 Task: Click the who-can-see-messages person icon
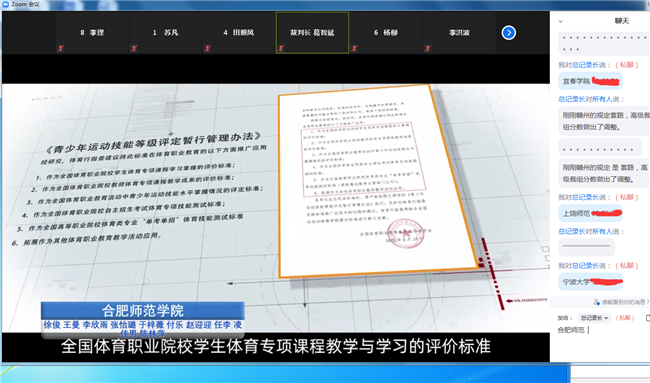[x=596, y=302]
